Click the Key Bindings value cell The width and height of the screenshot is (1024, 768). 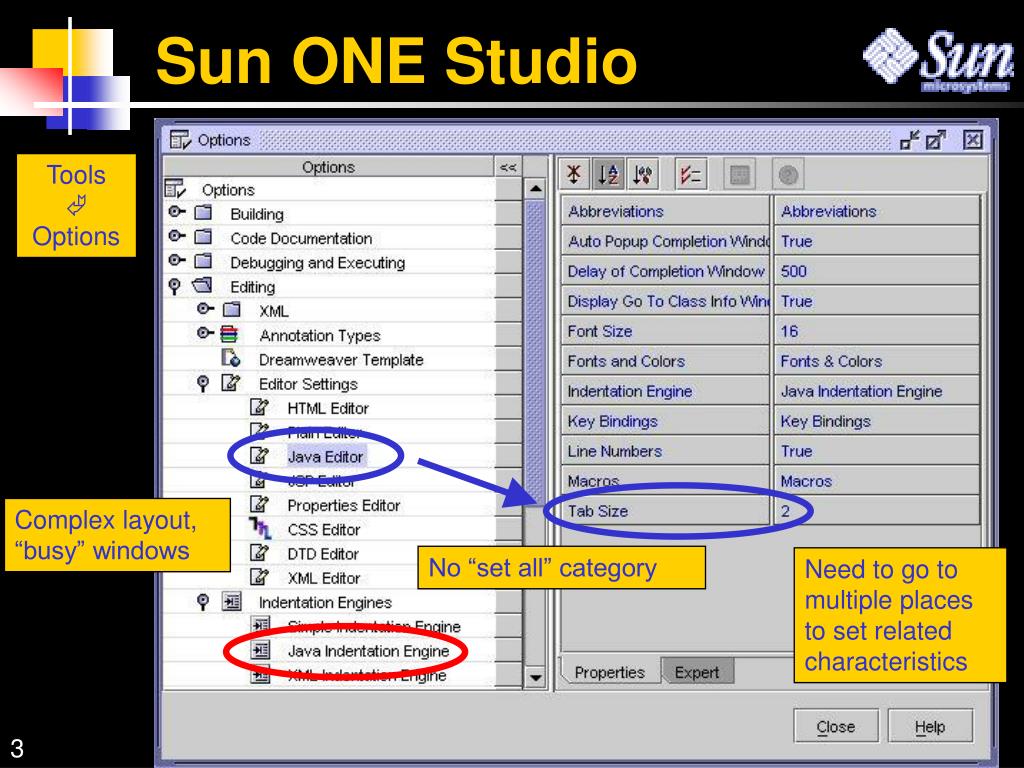pyautogui.click(x=876, y=421)
